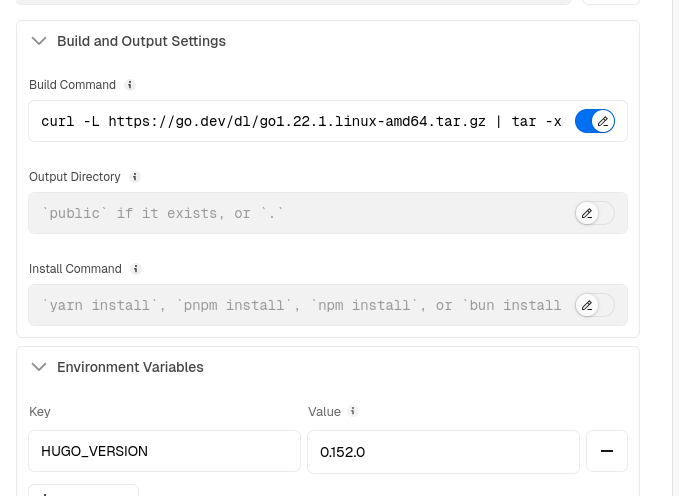Viewport: 679px width, 496px height.
Task: Click the info icon beside Install Command
Action: (x=136, y=269)
